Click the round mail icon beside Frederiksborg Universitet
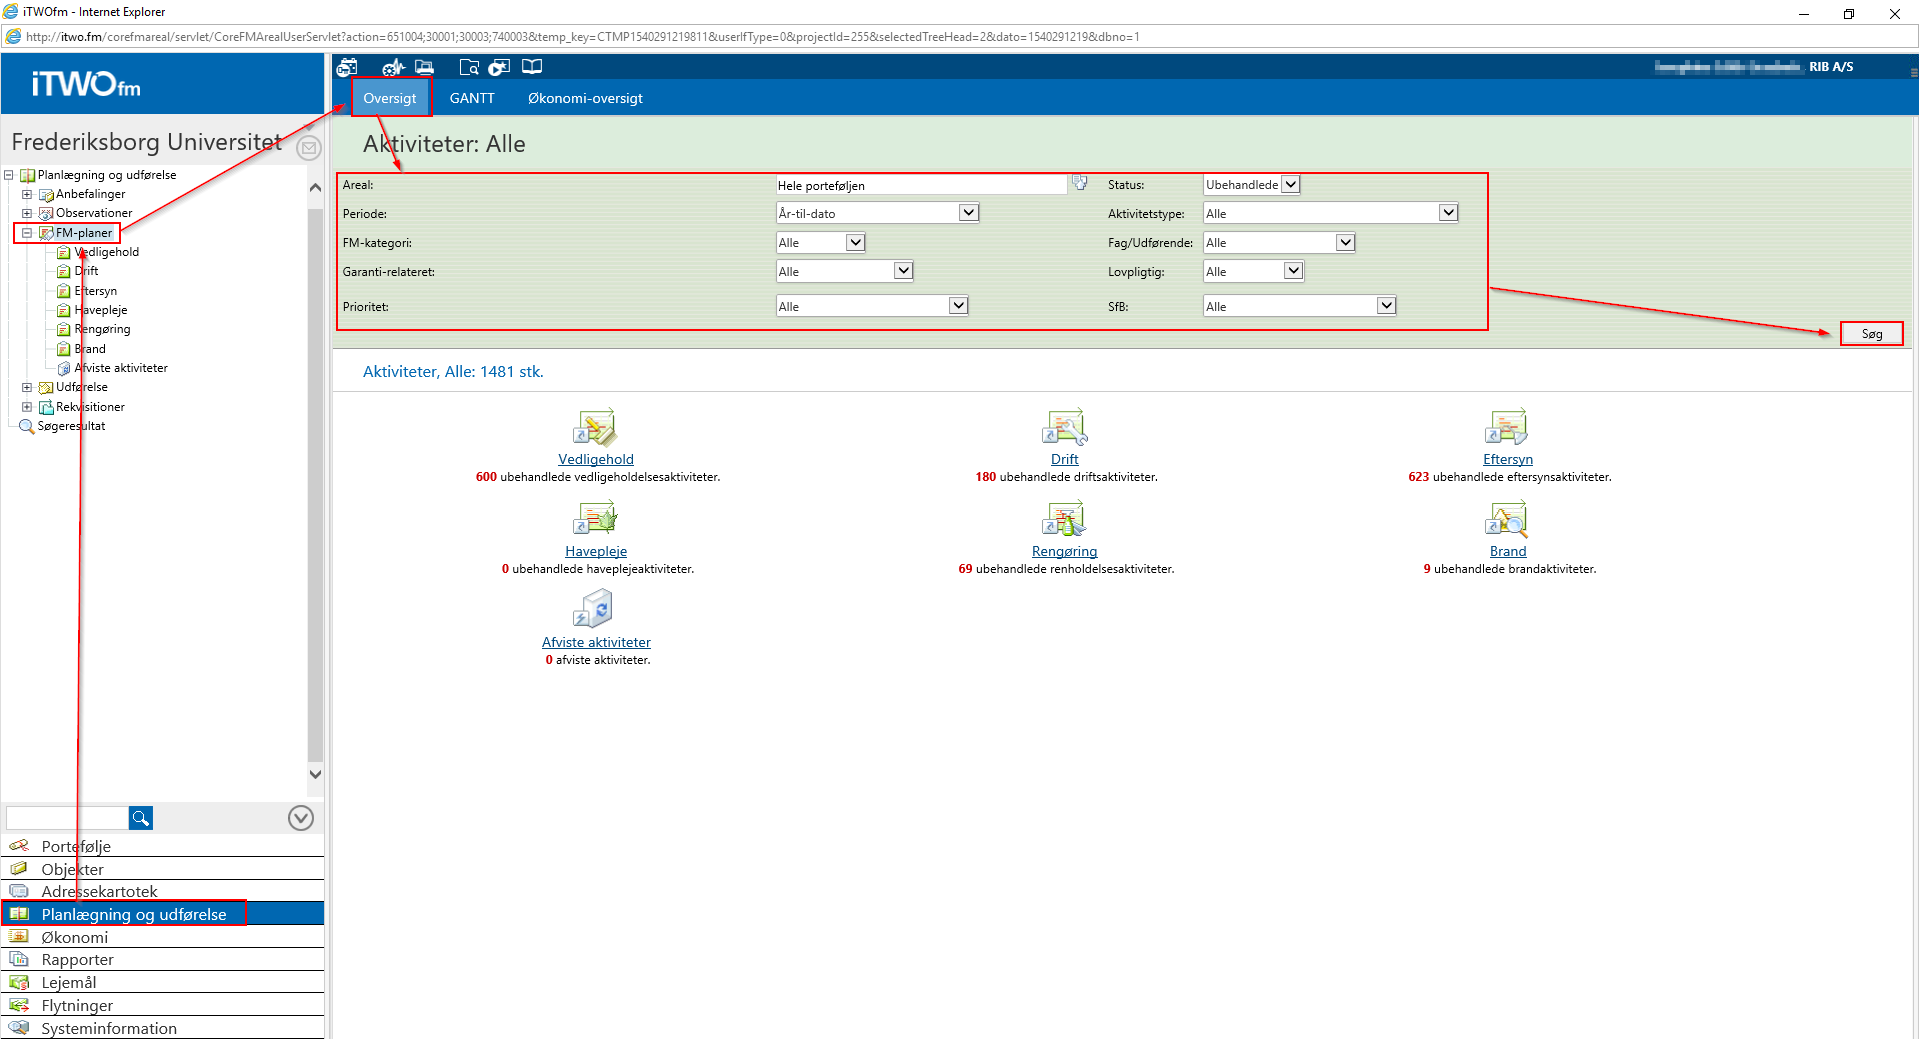This screenshot has height=1039, width=1919. (309, 149)
